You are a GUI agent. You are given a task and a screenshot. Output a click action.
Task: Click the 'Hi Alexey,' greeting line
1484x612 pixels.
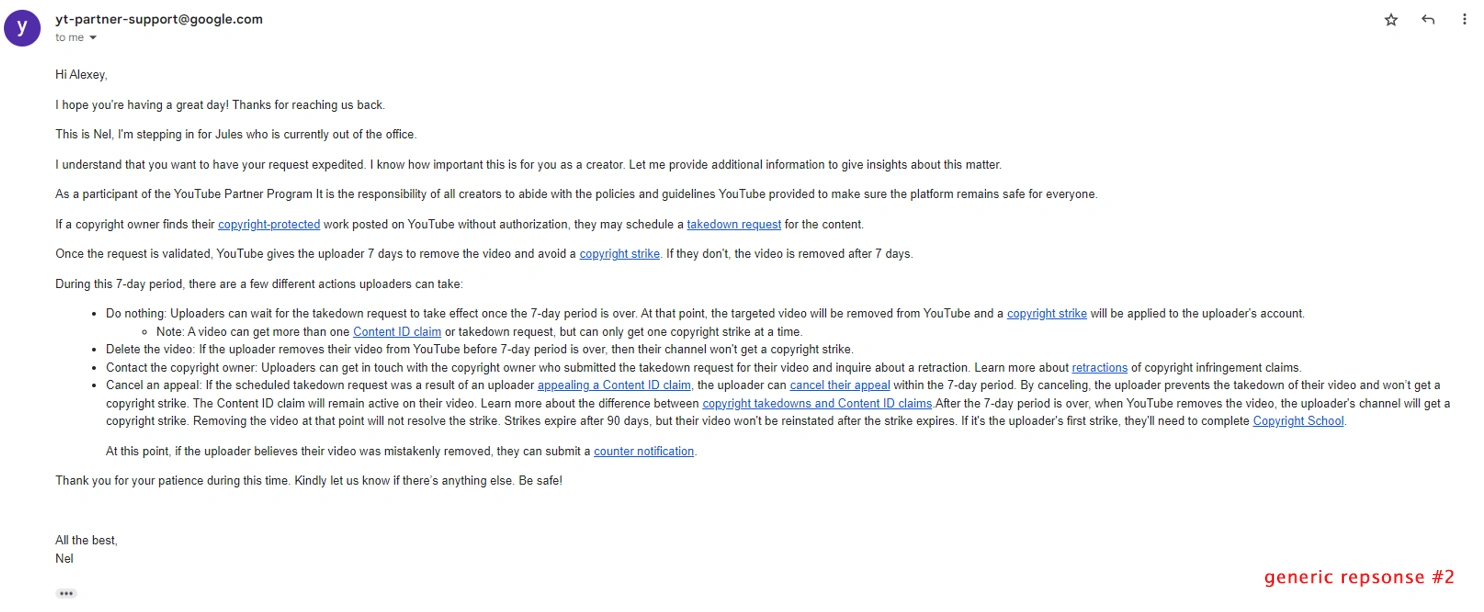point(81,75)
